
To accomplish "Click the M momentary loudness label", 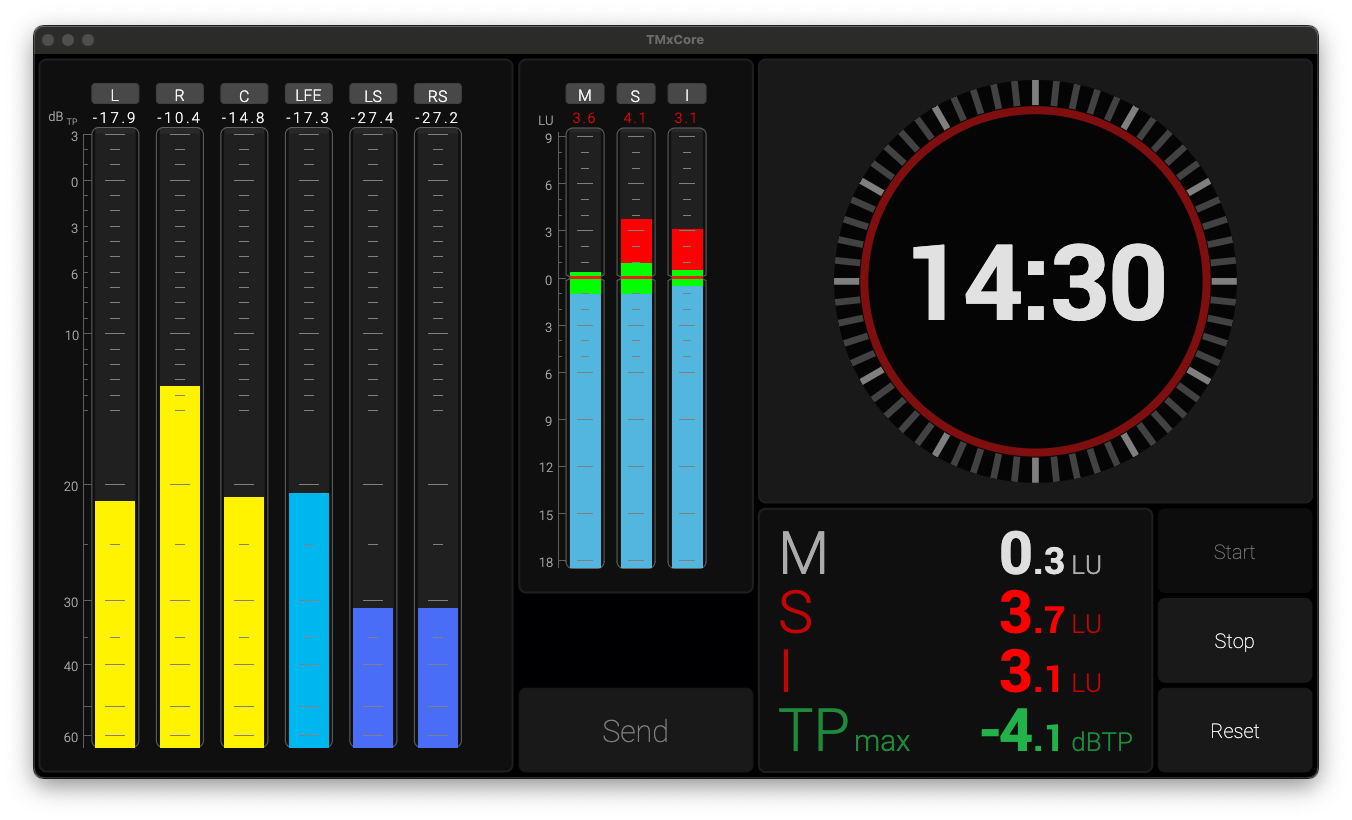I will (585, 95).
